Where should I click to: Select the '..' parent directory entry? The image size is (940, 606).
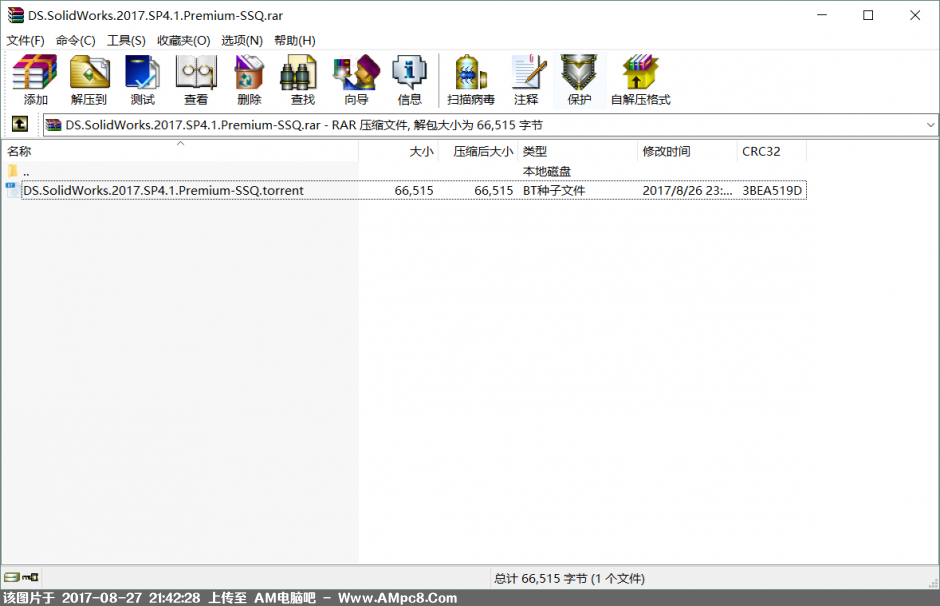[26, 171]
